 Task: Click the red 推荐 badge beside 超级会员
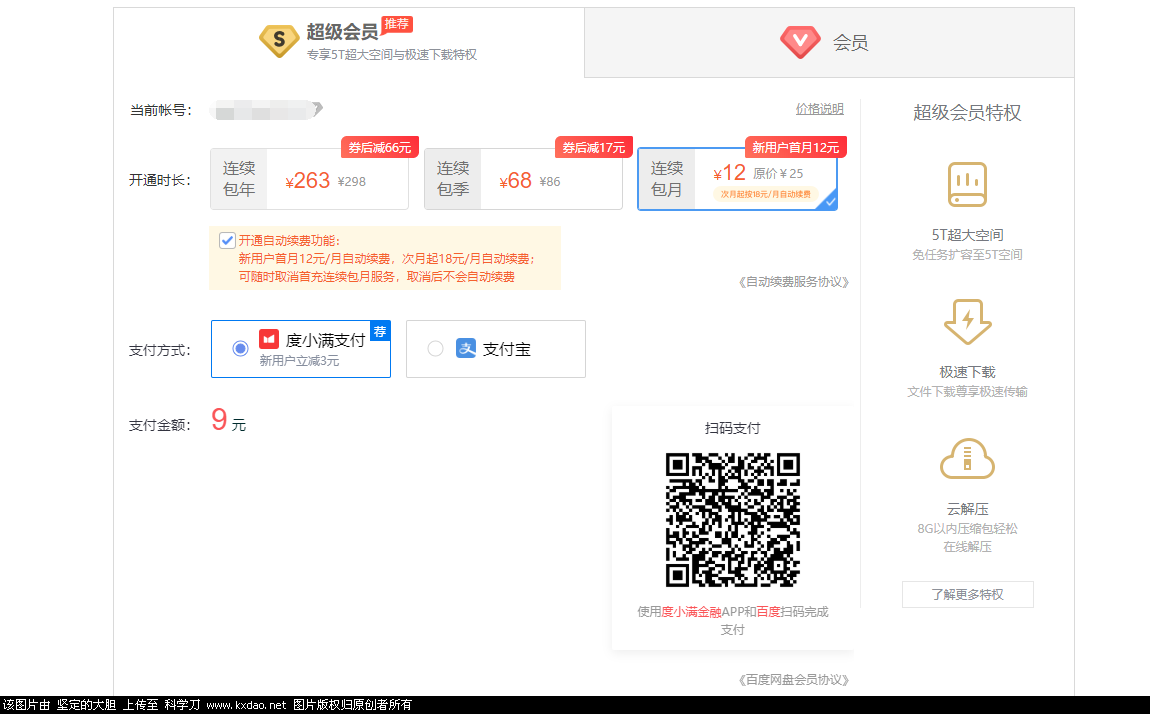[397, 24]
